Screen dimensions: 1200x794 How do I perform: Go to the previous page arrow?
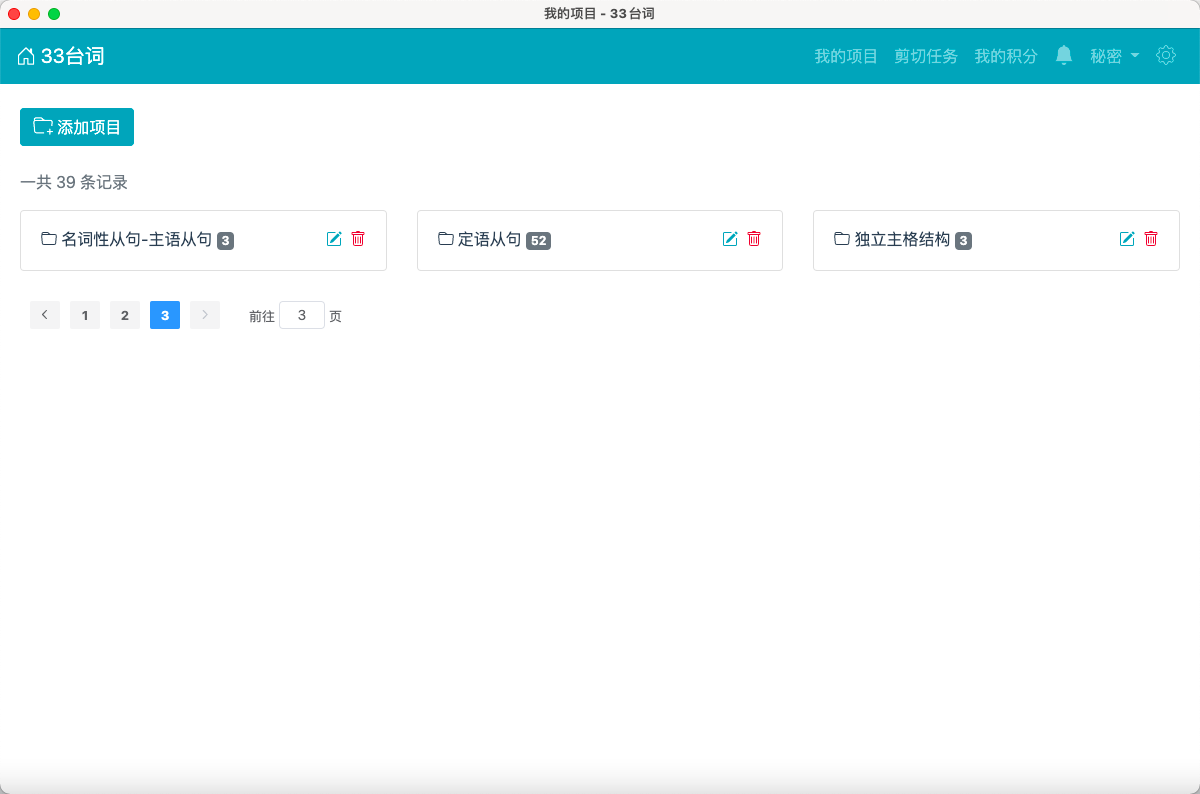pos(45,315)
